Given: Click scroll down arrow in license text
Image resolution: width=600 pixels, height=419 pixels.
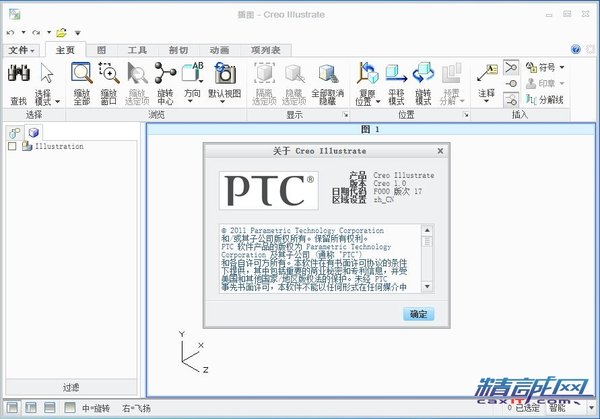Looking at the screenshot, I should [x=427, y=286].
